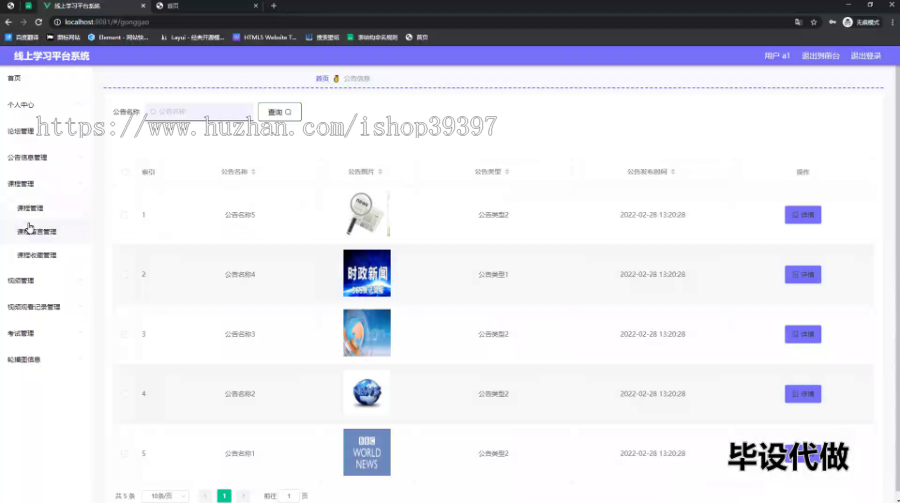900x503 pixels.
Task: Sort by 公告类型 column arrows
Action: [x=507, y=172]
